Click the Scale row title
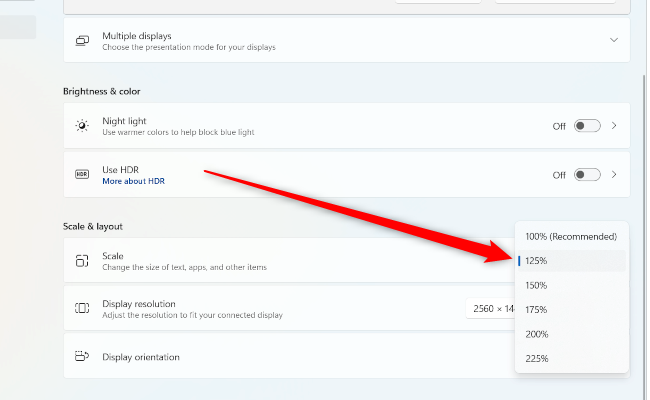The height and width of the screenshot is (400, 650). click(x=113, y=256)
